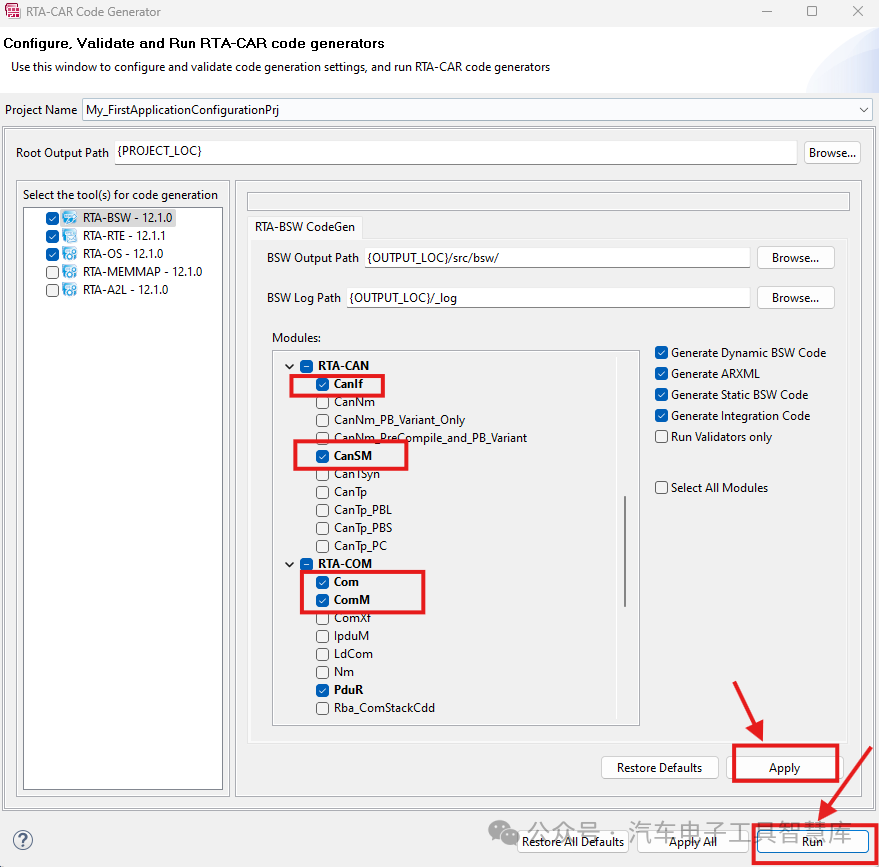Uncheck the RTA-OS tool checkbox
The image size is (879, 867).
52,254
